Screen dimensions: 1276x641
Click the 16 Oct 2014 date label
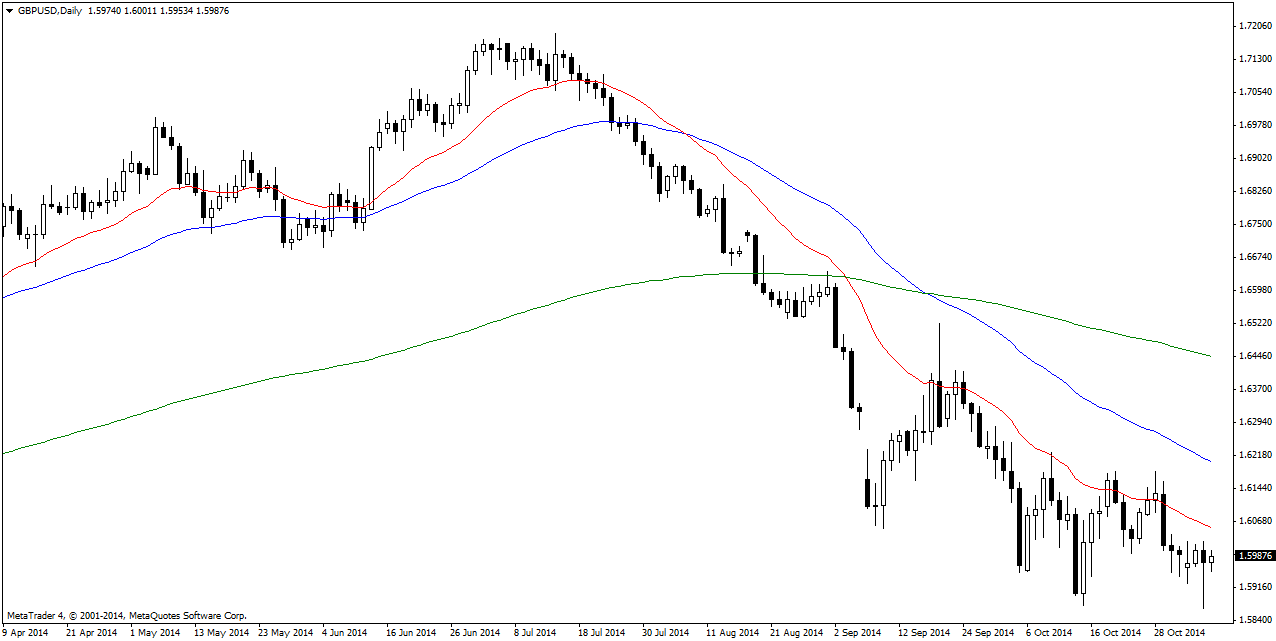(x=1116, y=632)
